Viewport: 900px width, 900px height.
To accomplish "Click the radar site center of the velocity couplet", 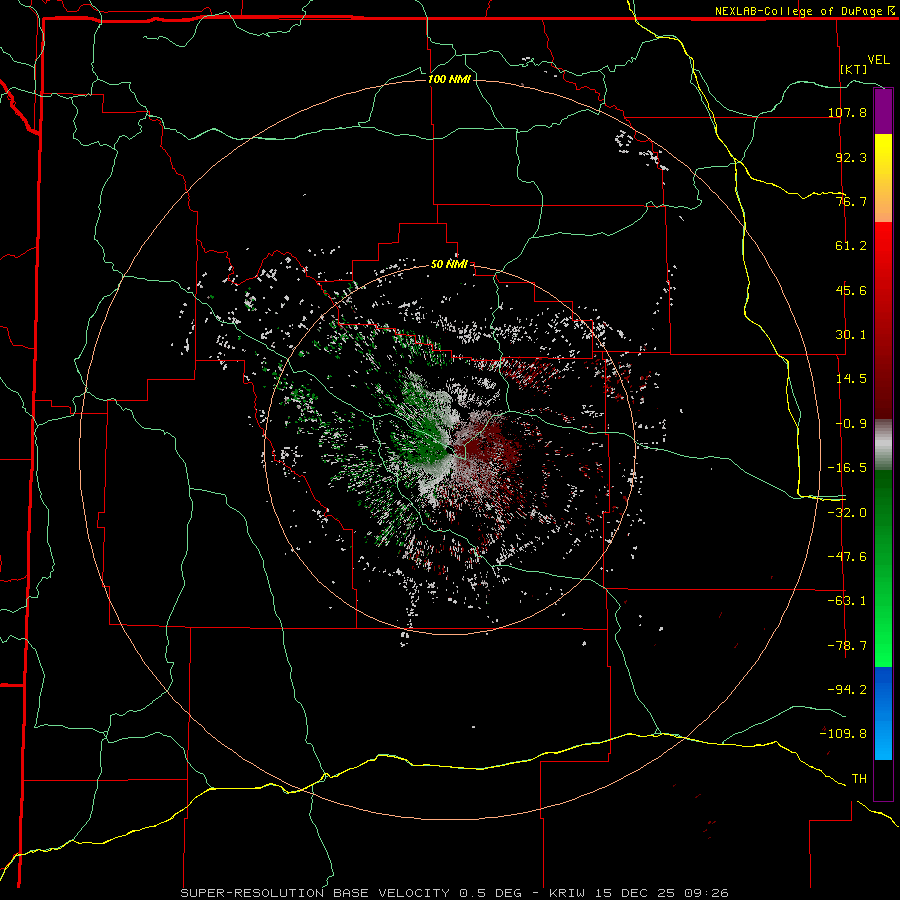I will 451,451.
